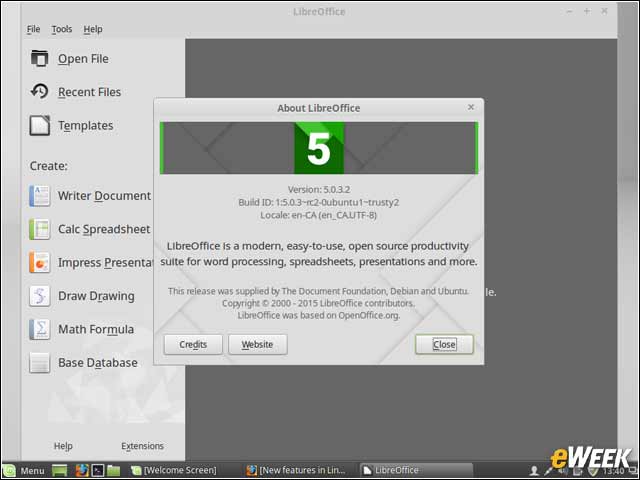Viewport: 640px width, 480px height.
Task: Click the 'Version: 5.0.3.2' text
Action: 319,190
